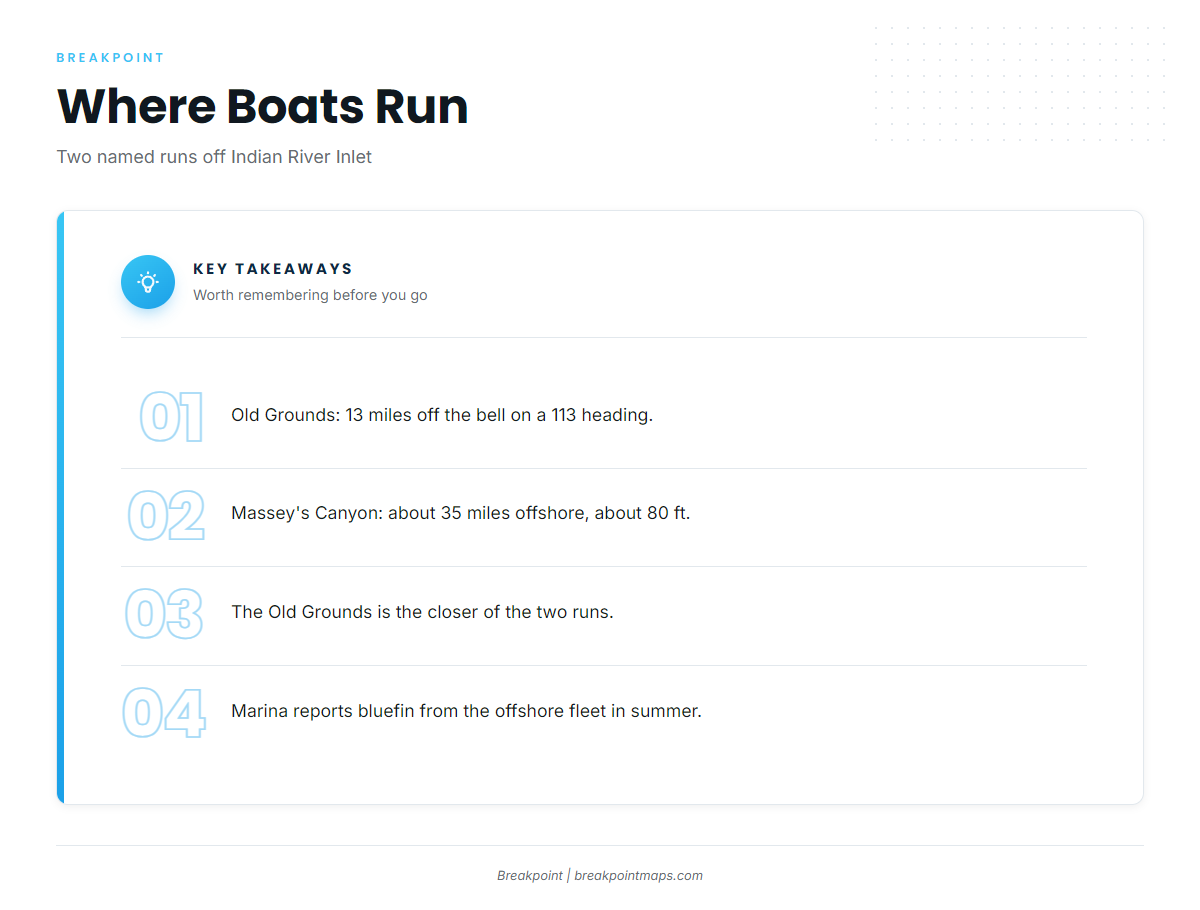Select the Marina reports bluefin line

click(466, 711)
